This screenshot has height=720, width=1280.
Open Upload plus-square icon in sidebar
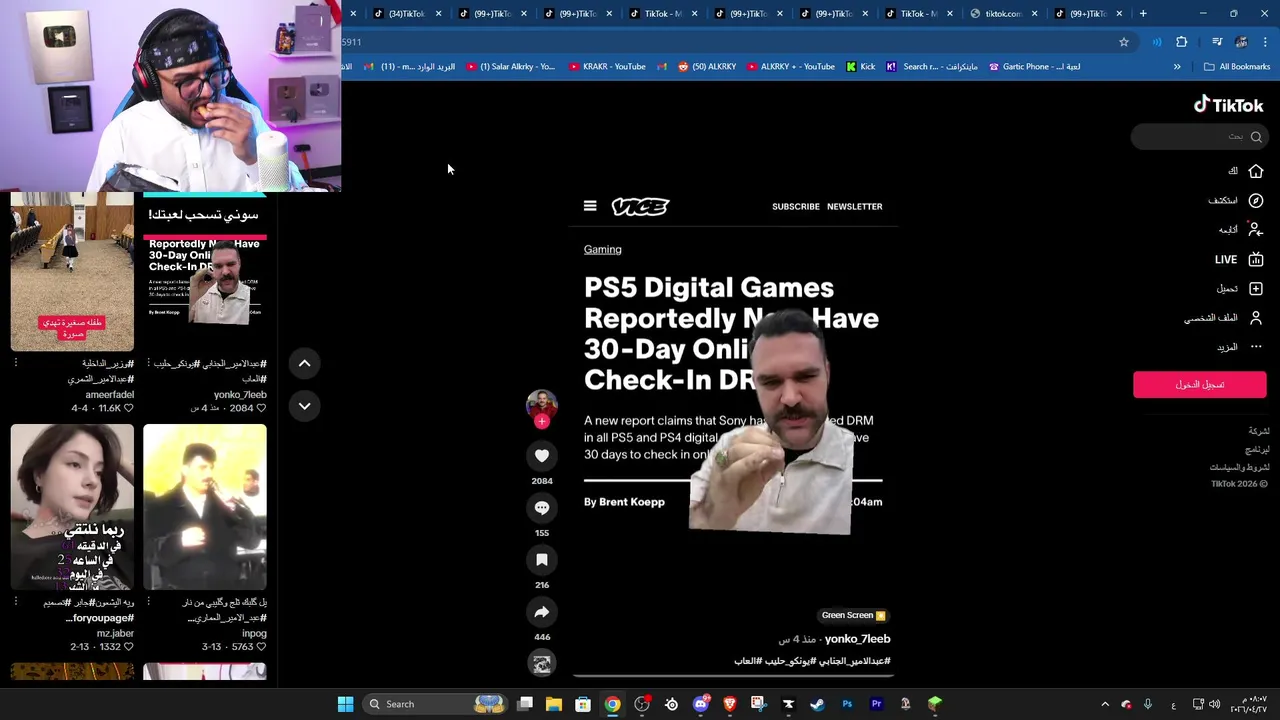click(1255, 288)
